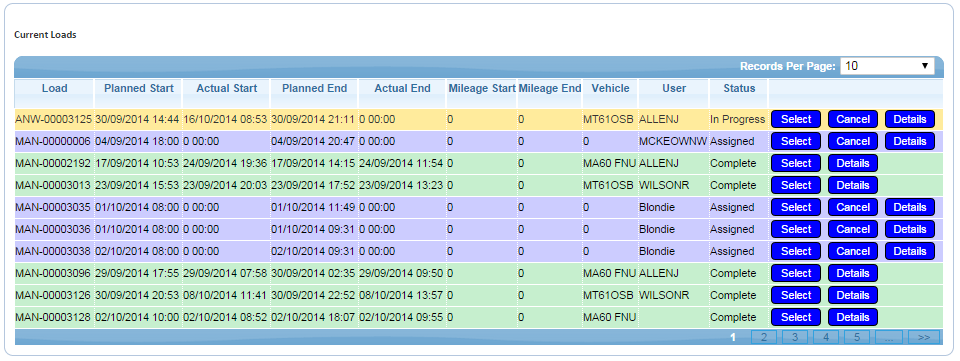
Task: Sort by User column header
Action: coord(674,89)
